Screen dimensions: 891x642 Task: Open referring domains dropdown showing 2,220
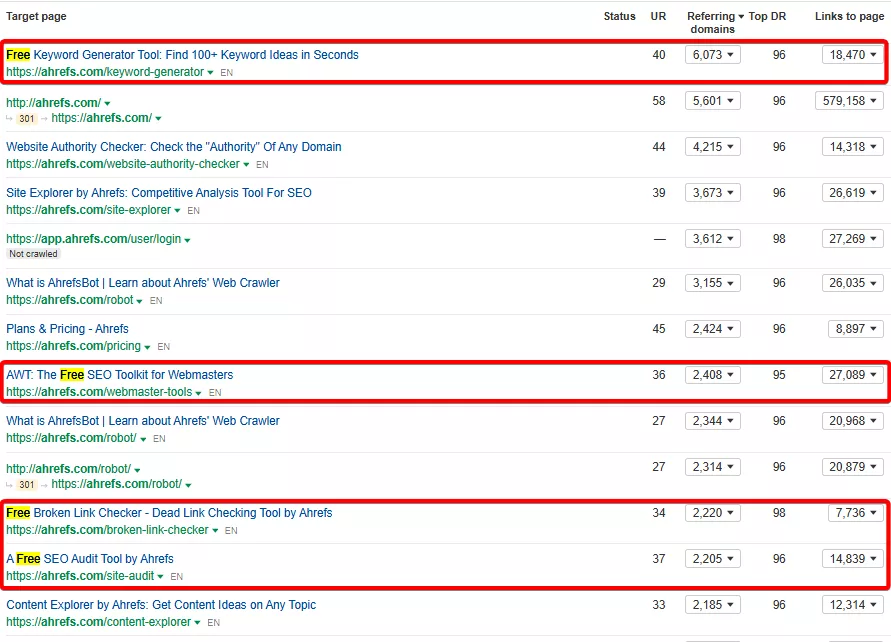[713, 513]
